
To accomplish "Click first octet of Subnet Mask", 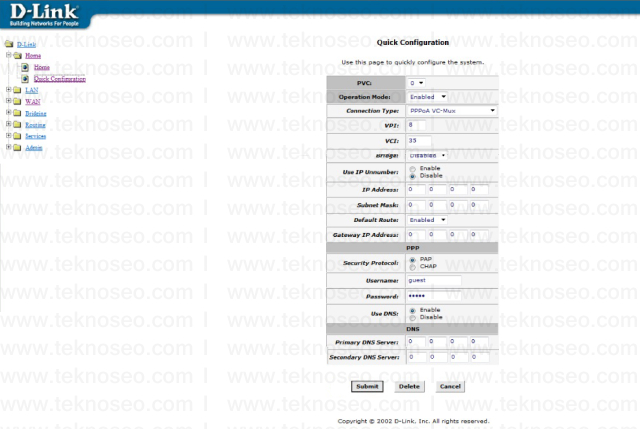I will tap(416, 205).
